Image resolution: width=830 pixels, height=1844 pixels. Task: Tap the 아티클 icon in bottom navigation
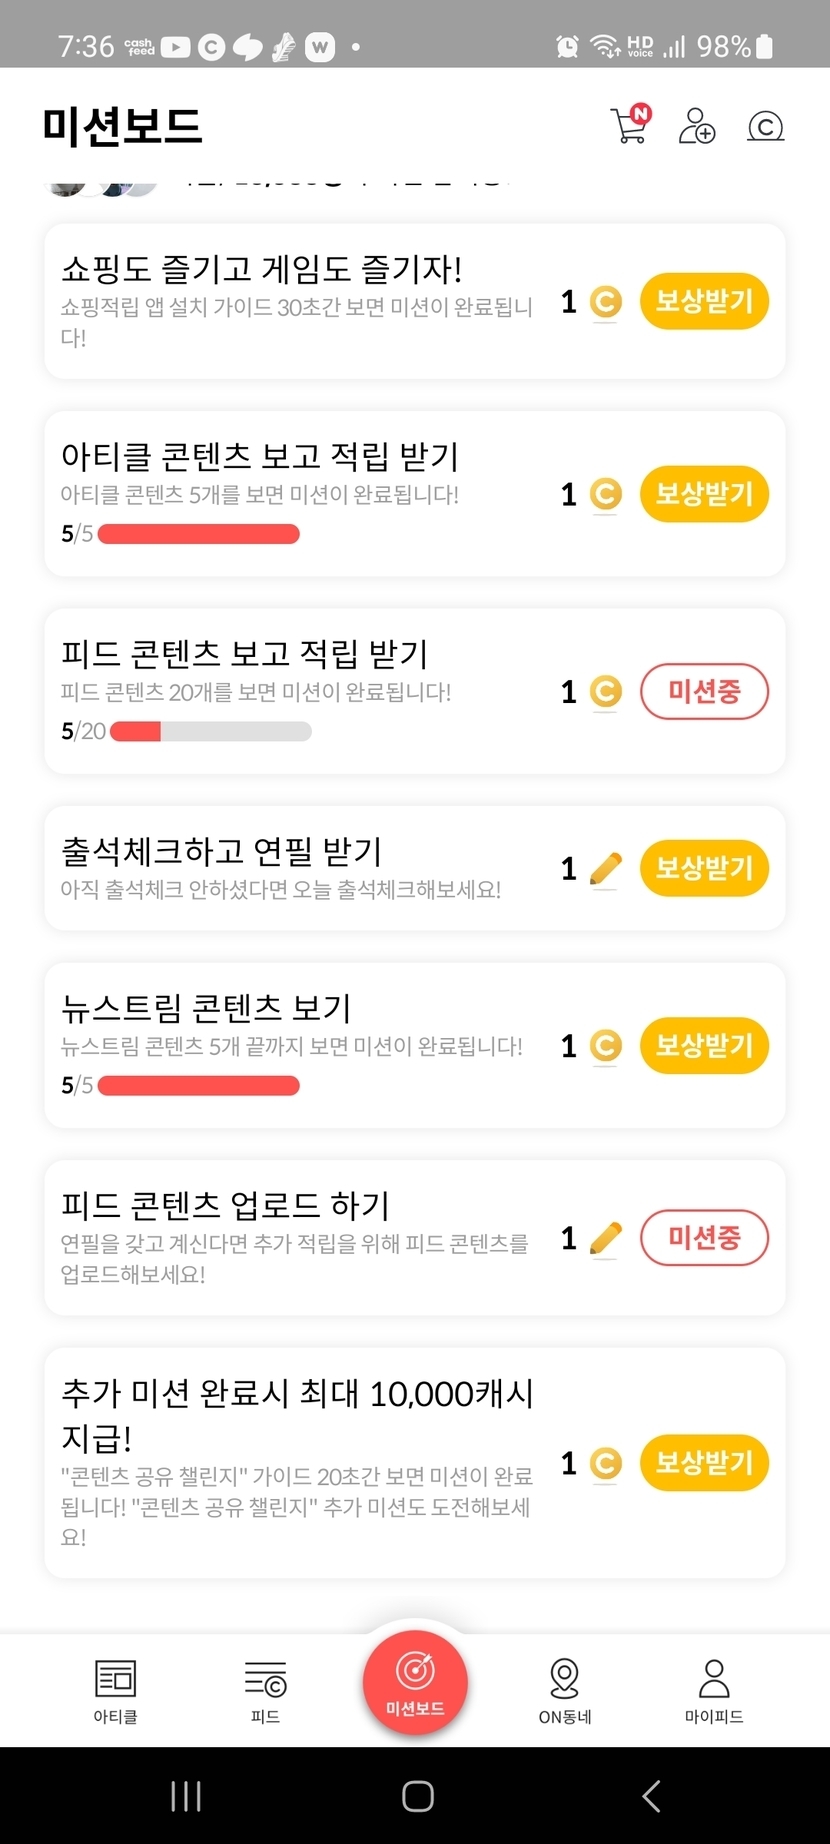click(115, 1690)
